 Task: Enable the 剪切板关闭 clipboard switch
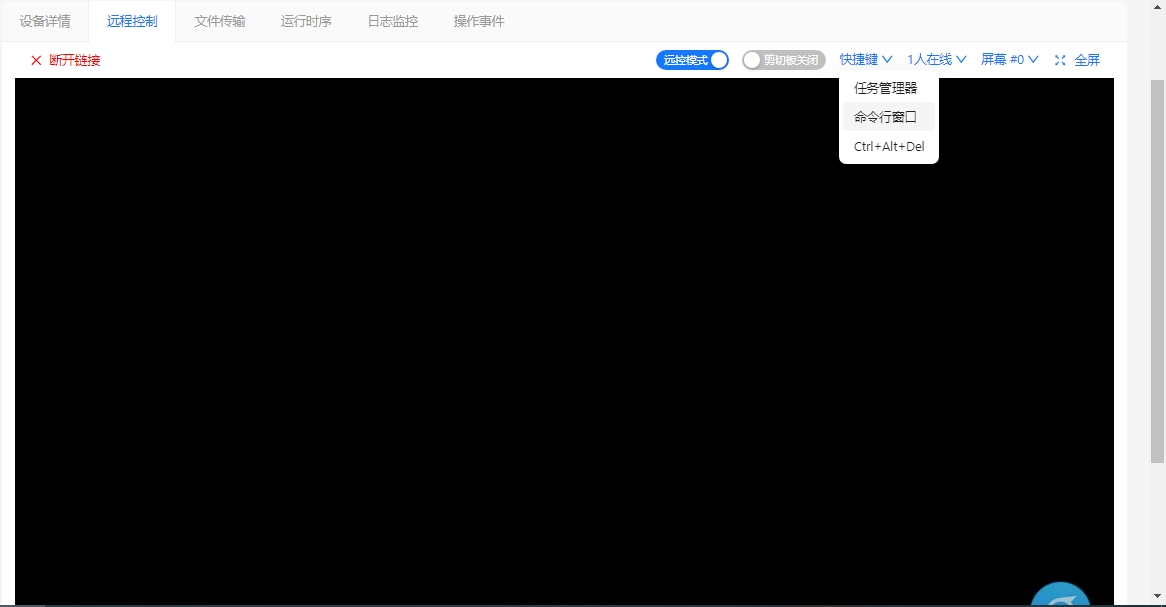[784, 60]
